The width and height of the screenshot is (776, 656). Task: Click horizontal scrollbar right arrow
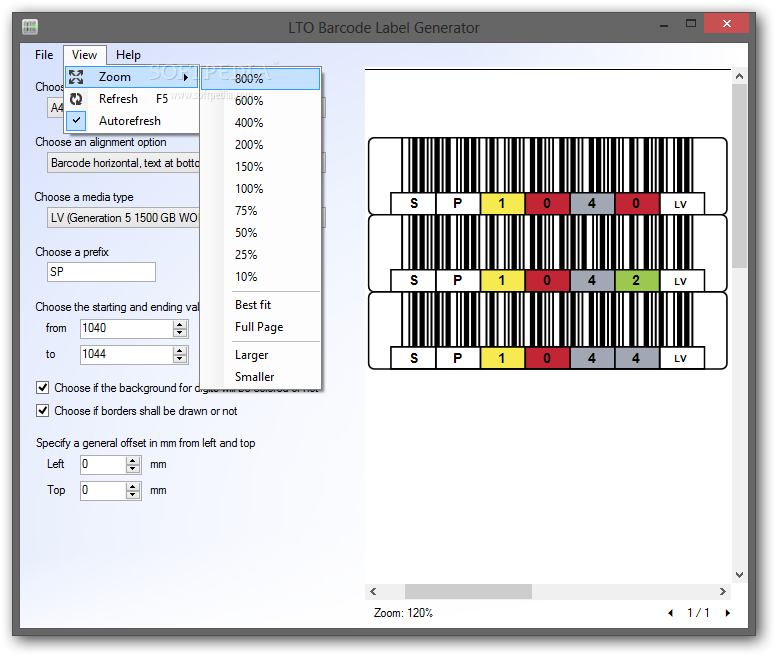point(723,591)
